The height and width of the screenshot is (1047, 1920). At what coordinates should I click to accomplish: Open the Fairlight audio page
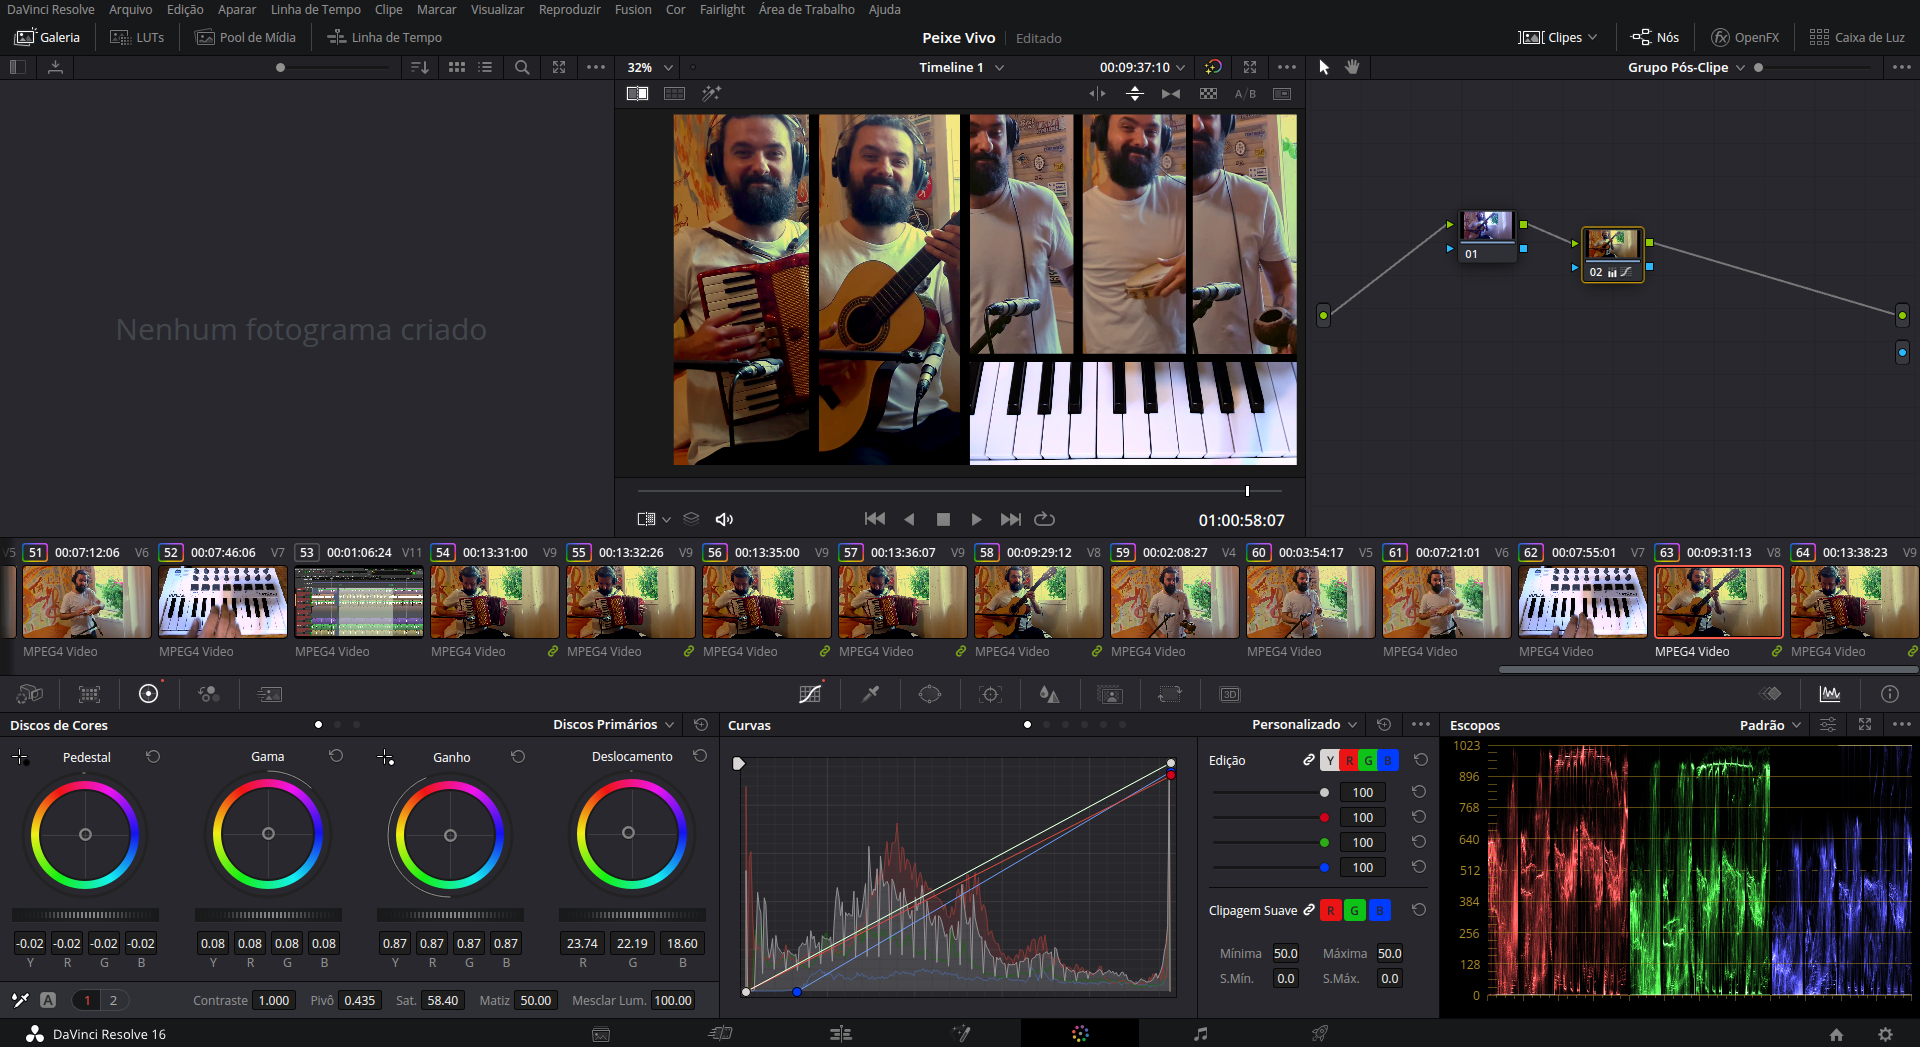(1200, 1033)
